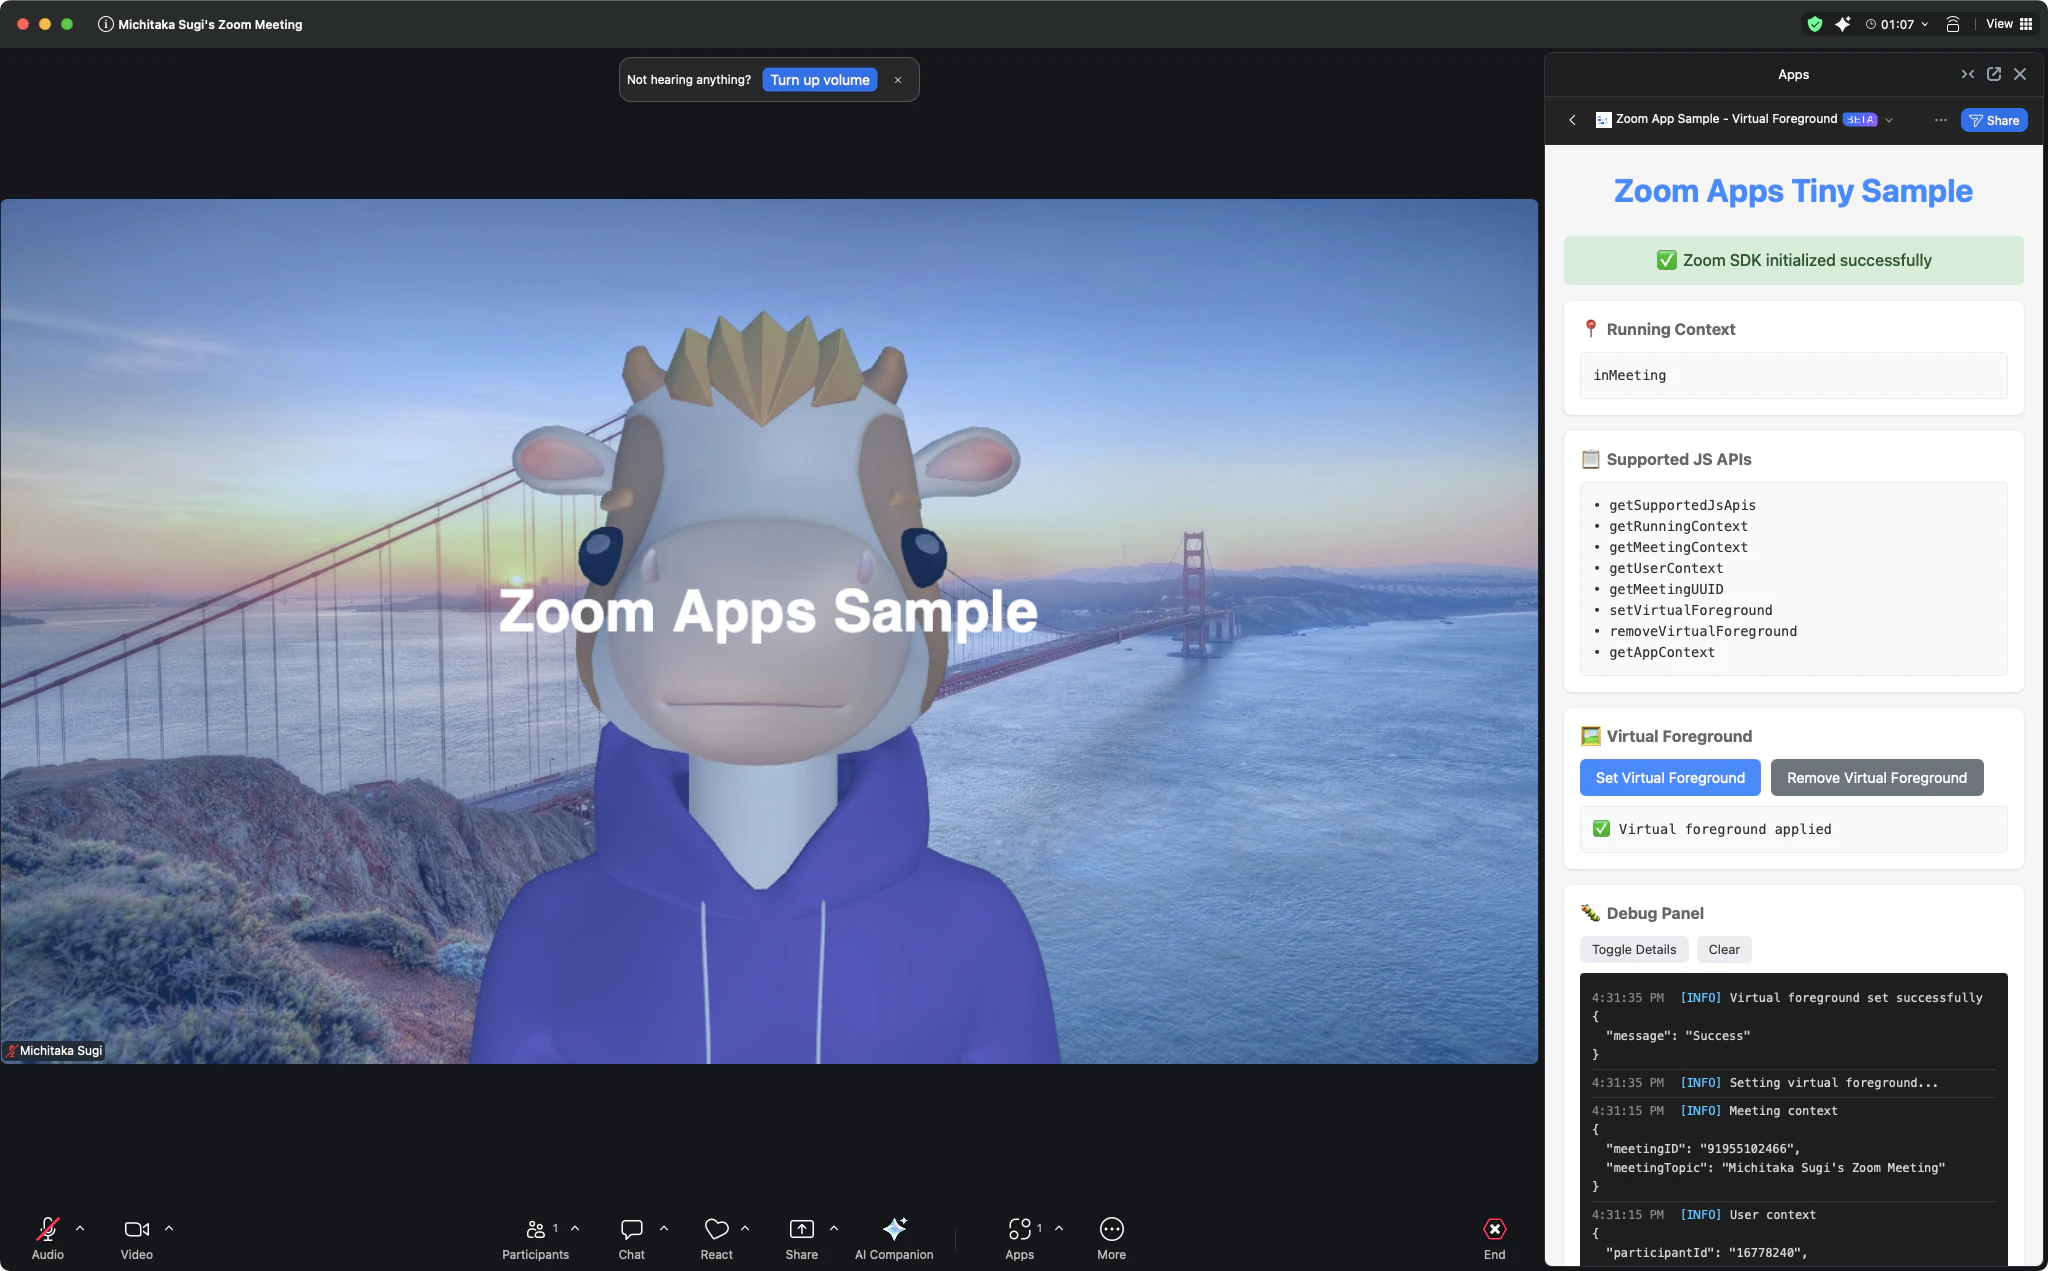Open the React heart menu
This screenshot has width=2048, height=1271.
point(717,1238)
